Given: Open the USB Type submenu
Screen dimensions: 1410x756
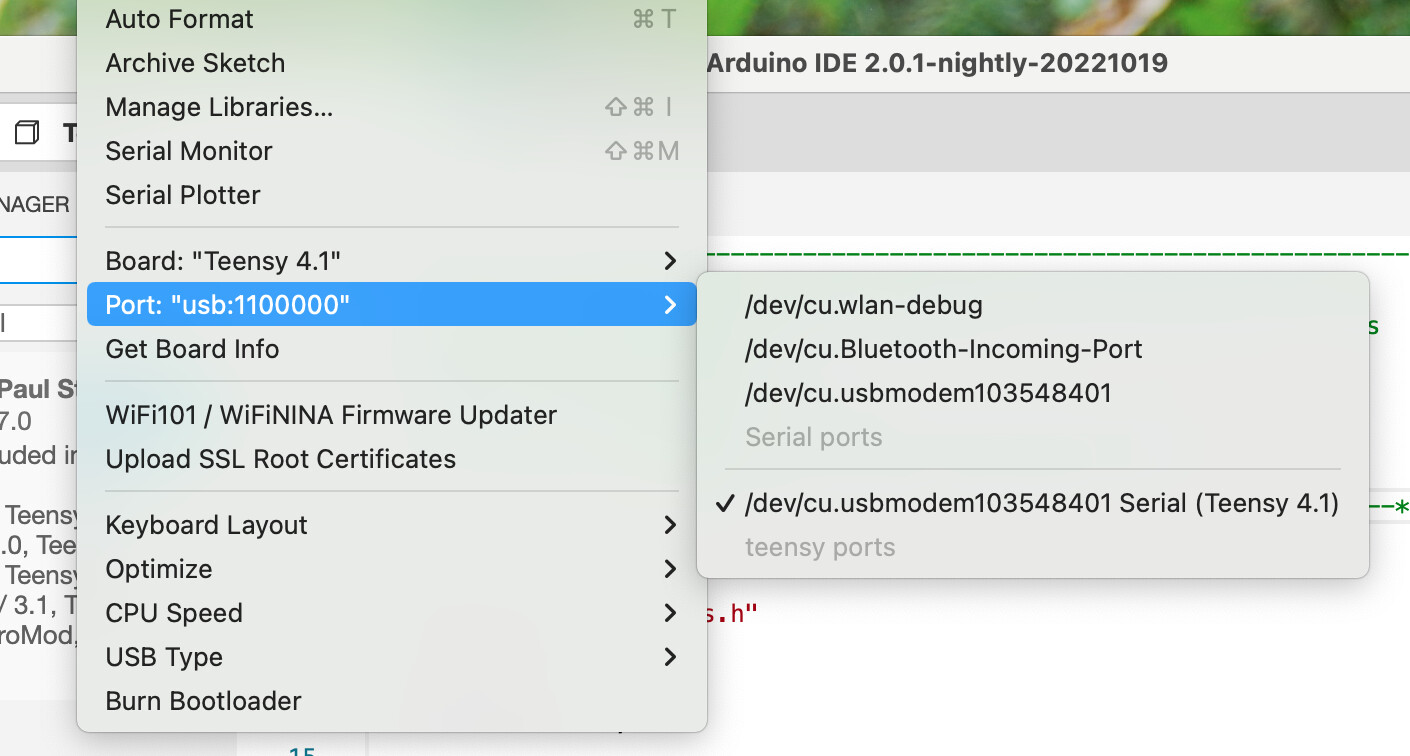Looking at the screenshot, I should point(164,657).
